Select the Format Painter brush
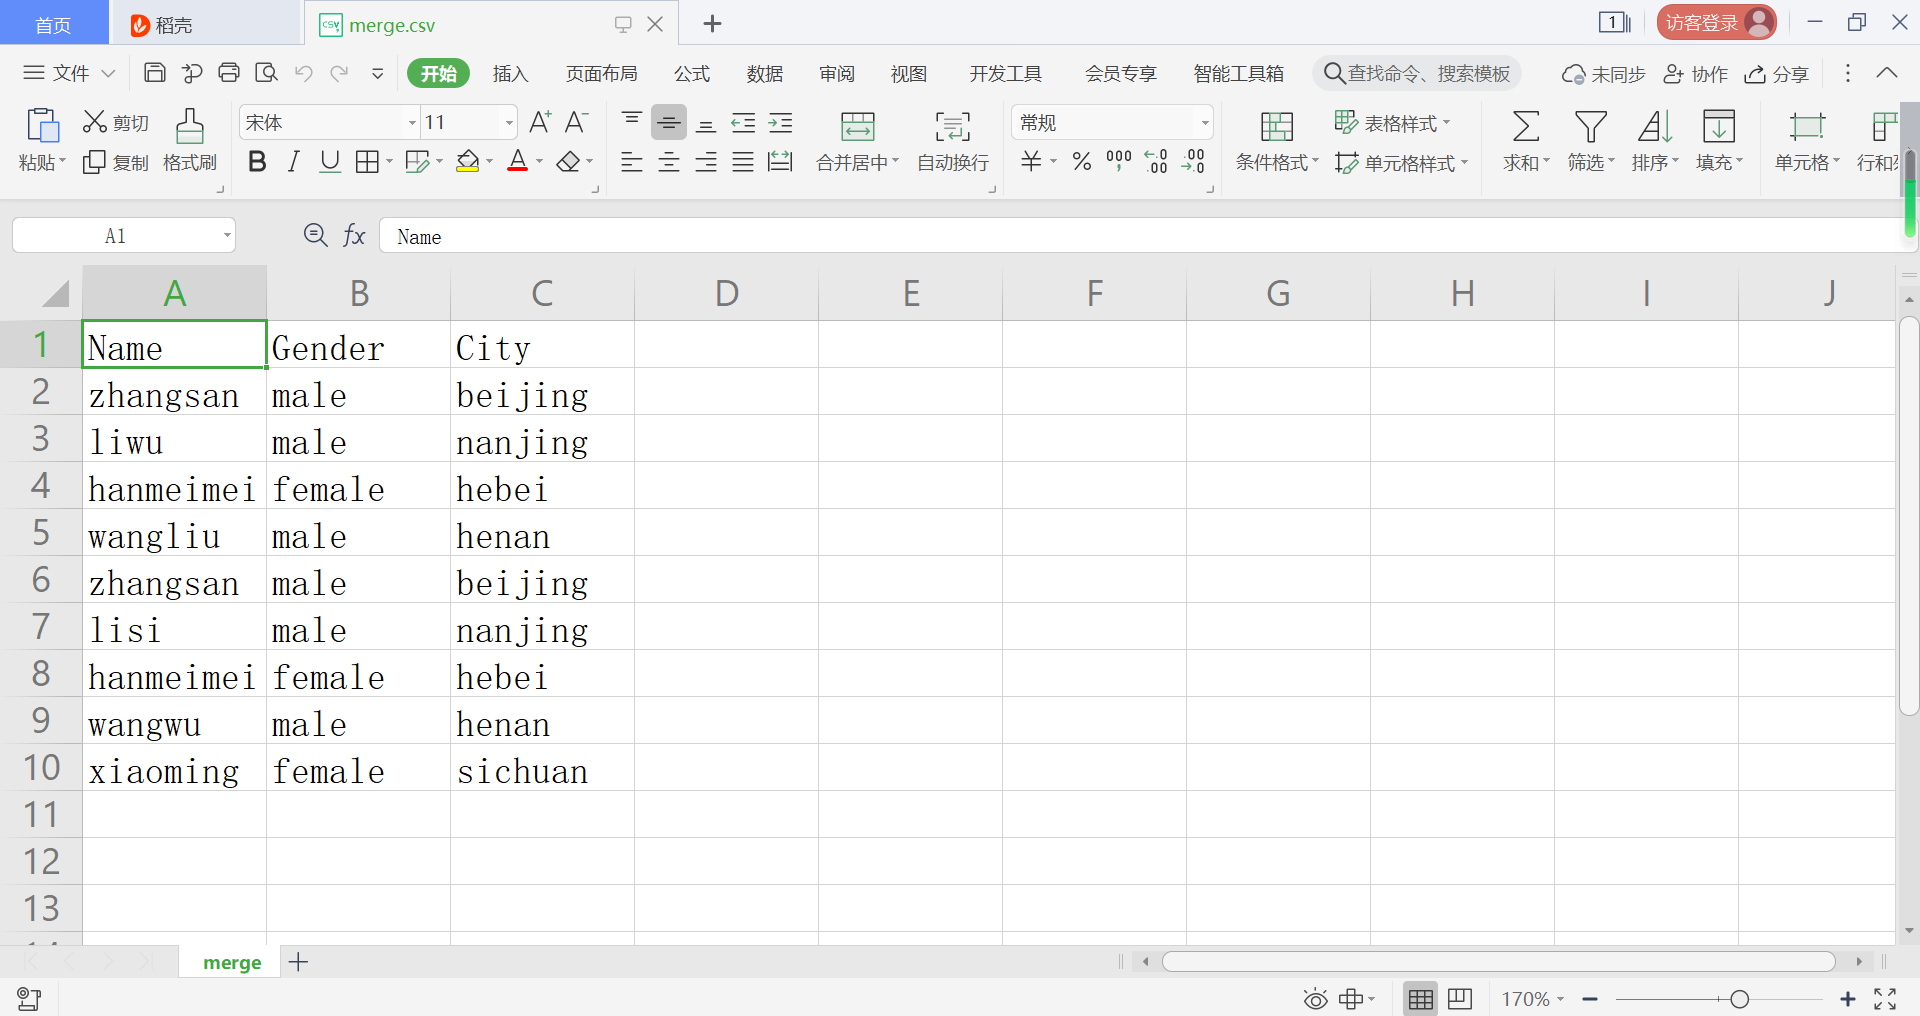Image resolution: width=1920 pixels, height=1016 pixels. [189, 127]
